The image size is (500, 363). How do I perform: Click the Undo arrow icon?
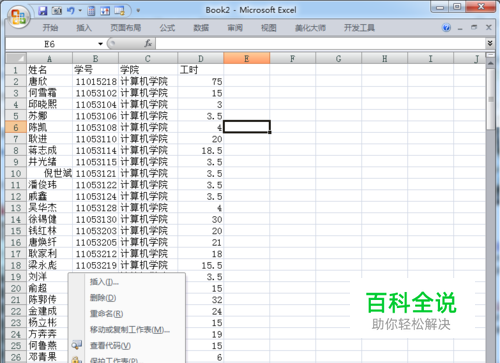(x=70, y=11)
